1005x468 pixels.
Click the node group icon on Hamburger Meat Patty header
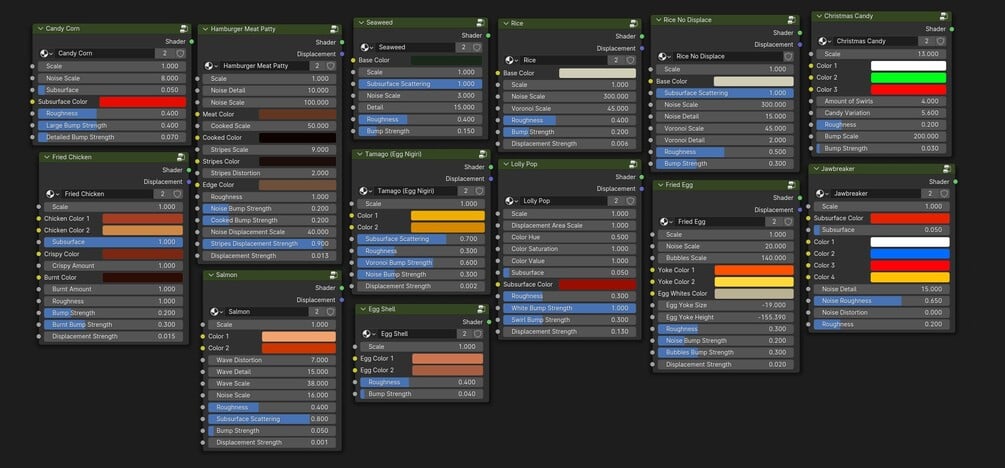334,29
